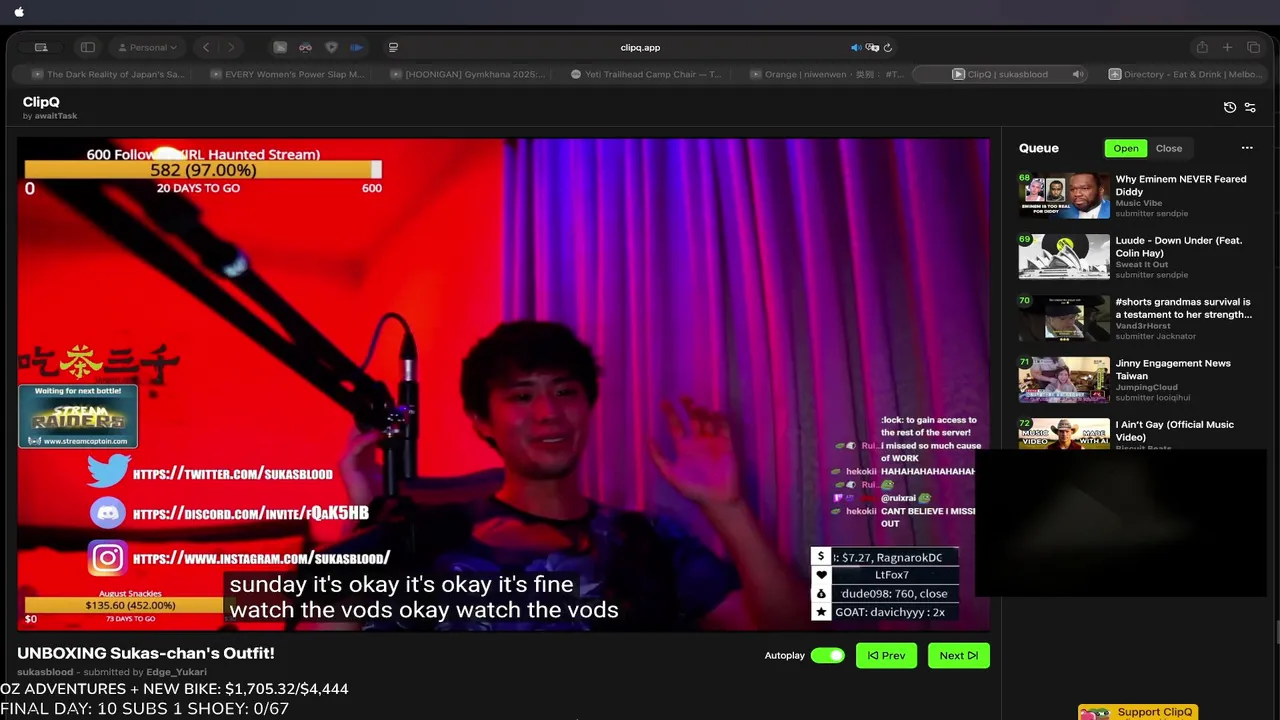Go back to the previous page
The image size is (1280, 720).
206,47
